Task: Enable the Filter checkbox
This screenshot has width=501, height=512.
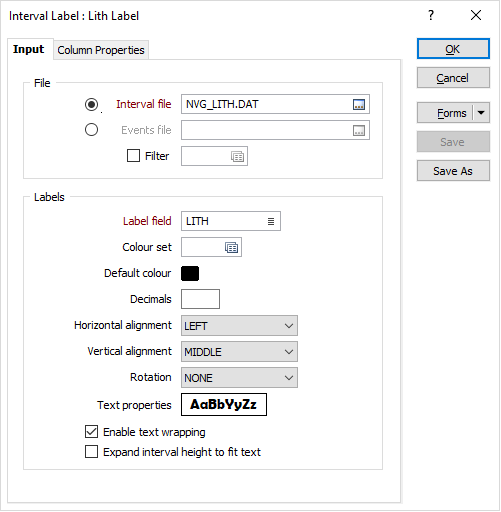Action: click(133, 156)
